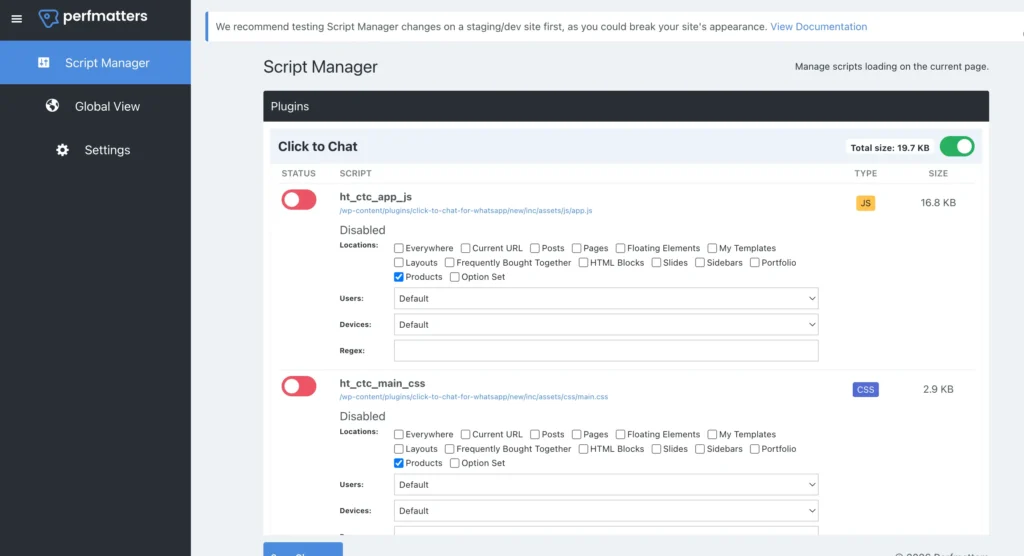Check Pages for ht_ctc_main_css

click(576, 434)
